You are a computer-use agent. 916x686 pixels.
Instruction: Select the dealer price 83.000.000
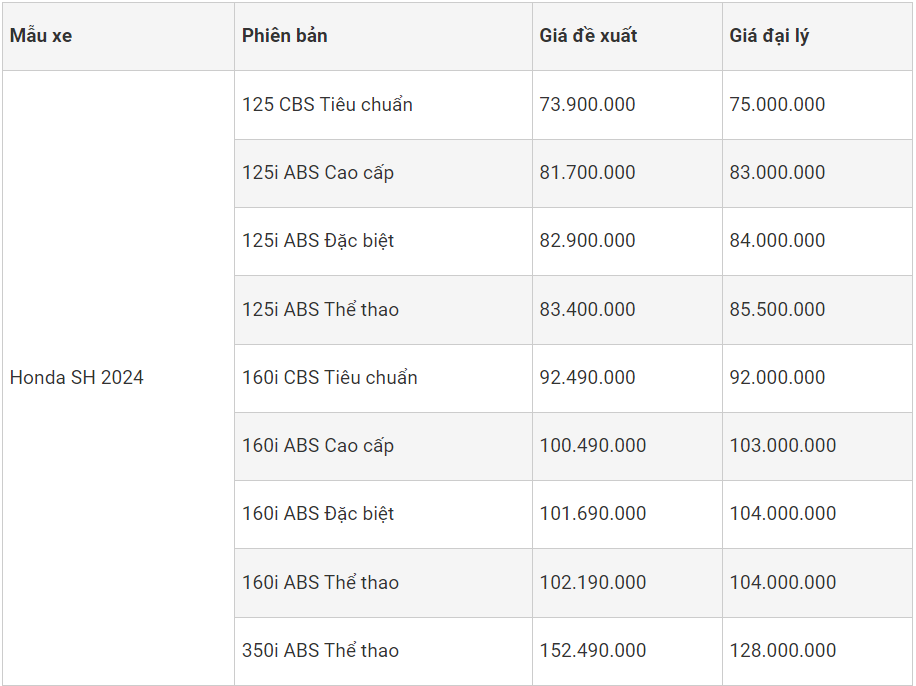777,173
